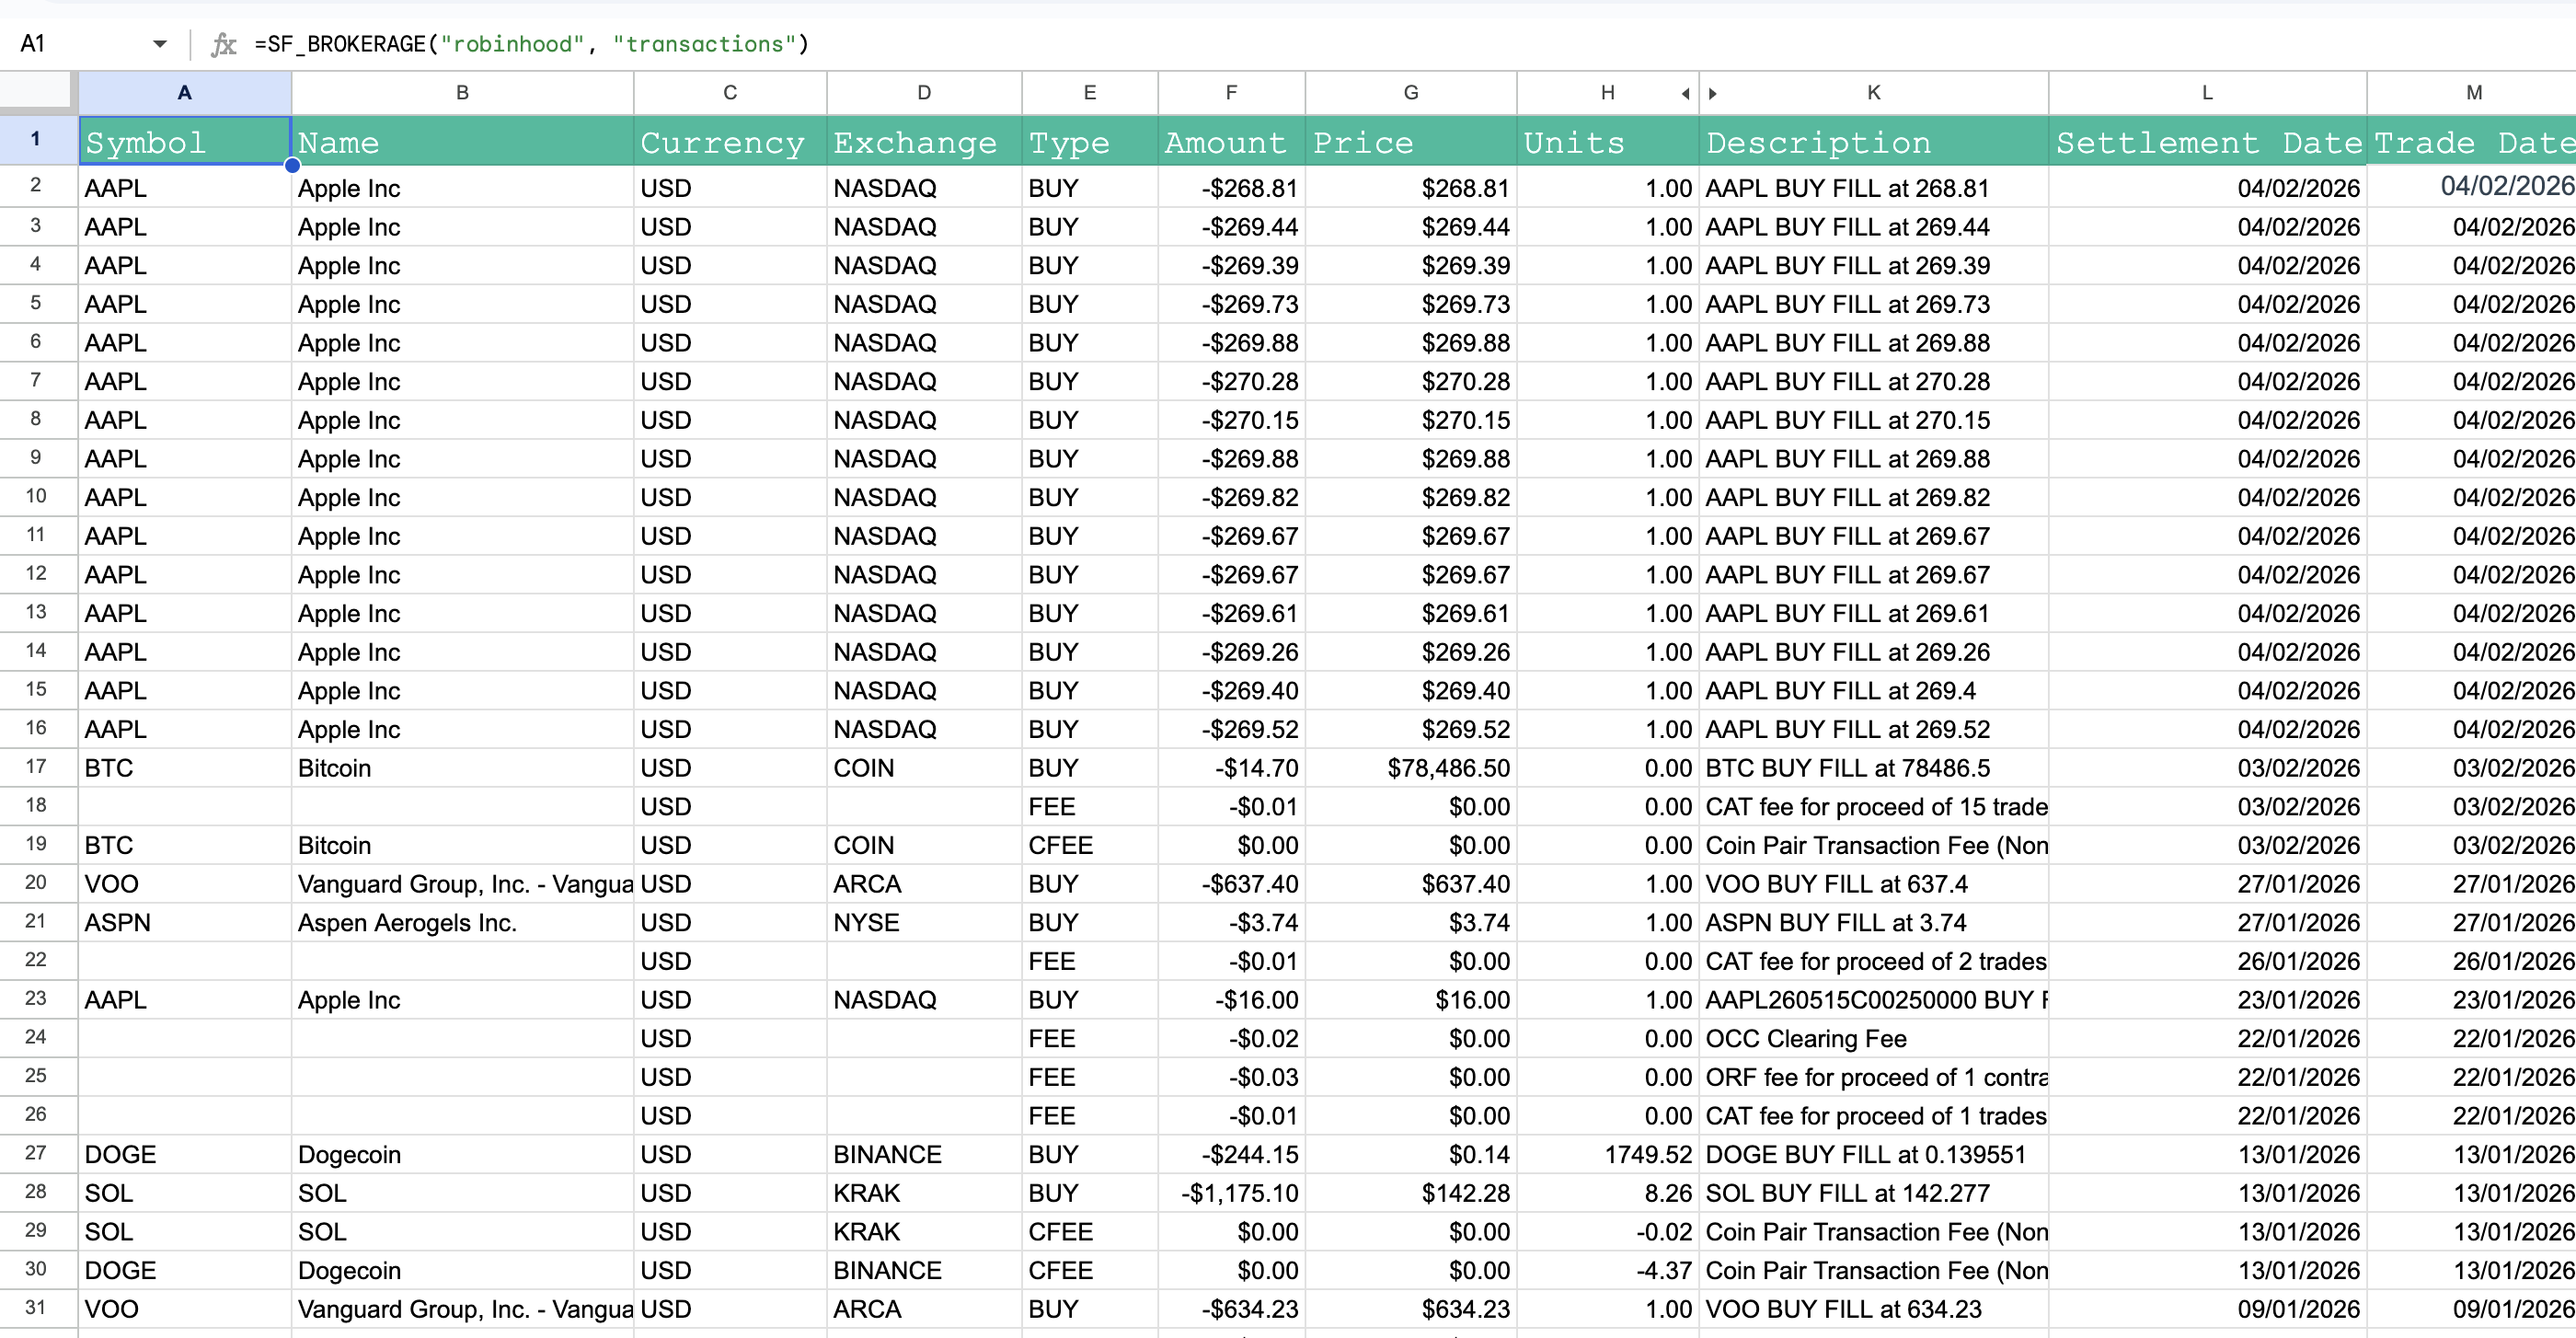Click 'OCC Clearing Fee' description cell
This screenshot has height=1338, width=2576.
1874,1039
